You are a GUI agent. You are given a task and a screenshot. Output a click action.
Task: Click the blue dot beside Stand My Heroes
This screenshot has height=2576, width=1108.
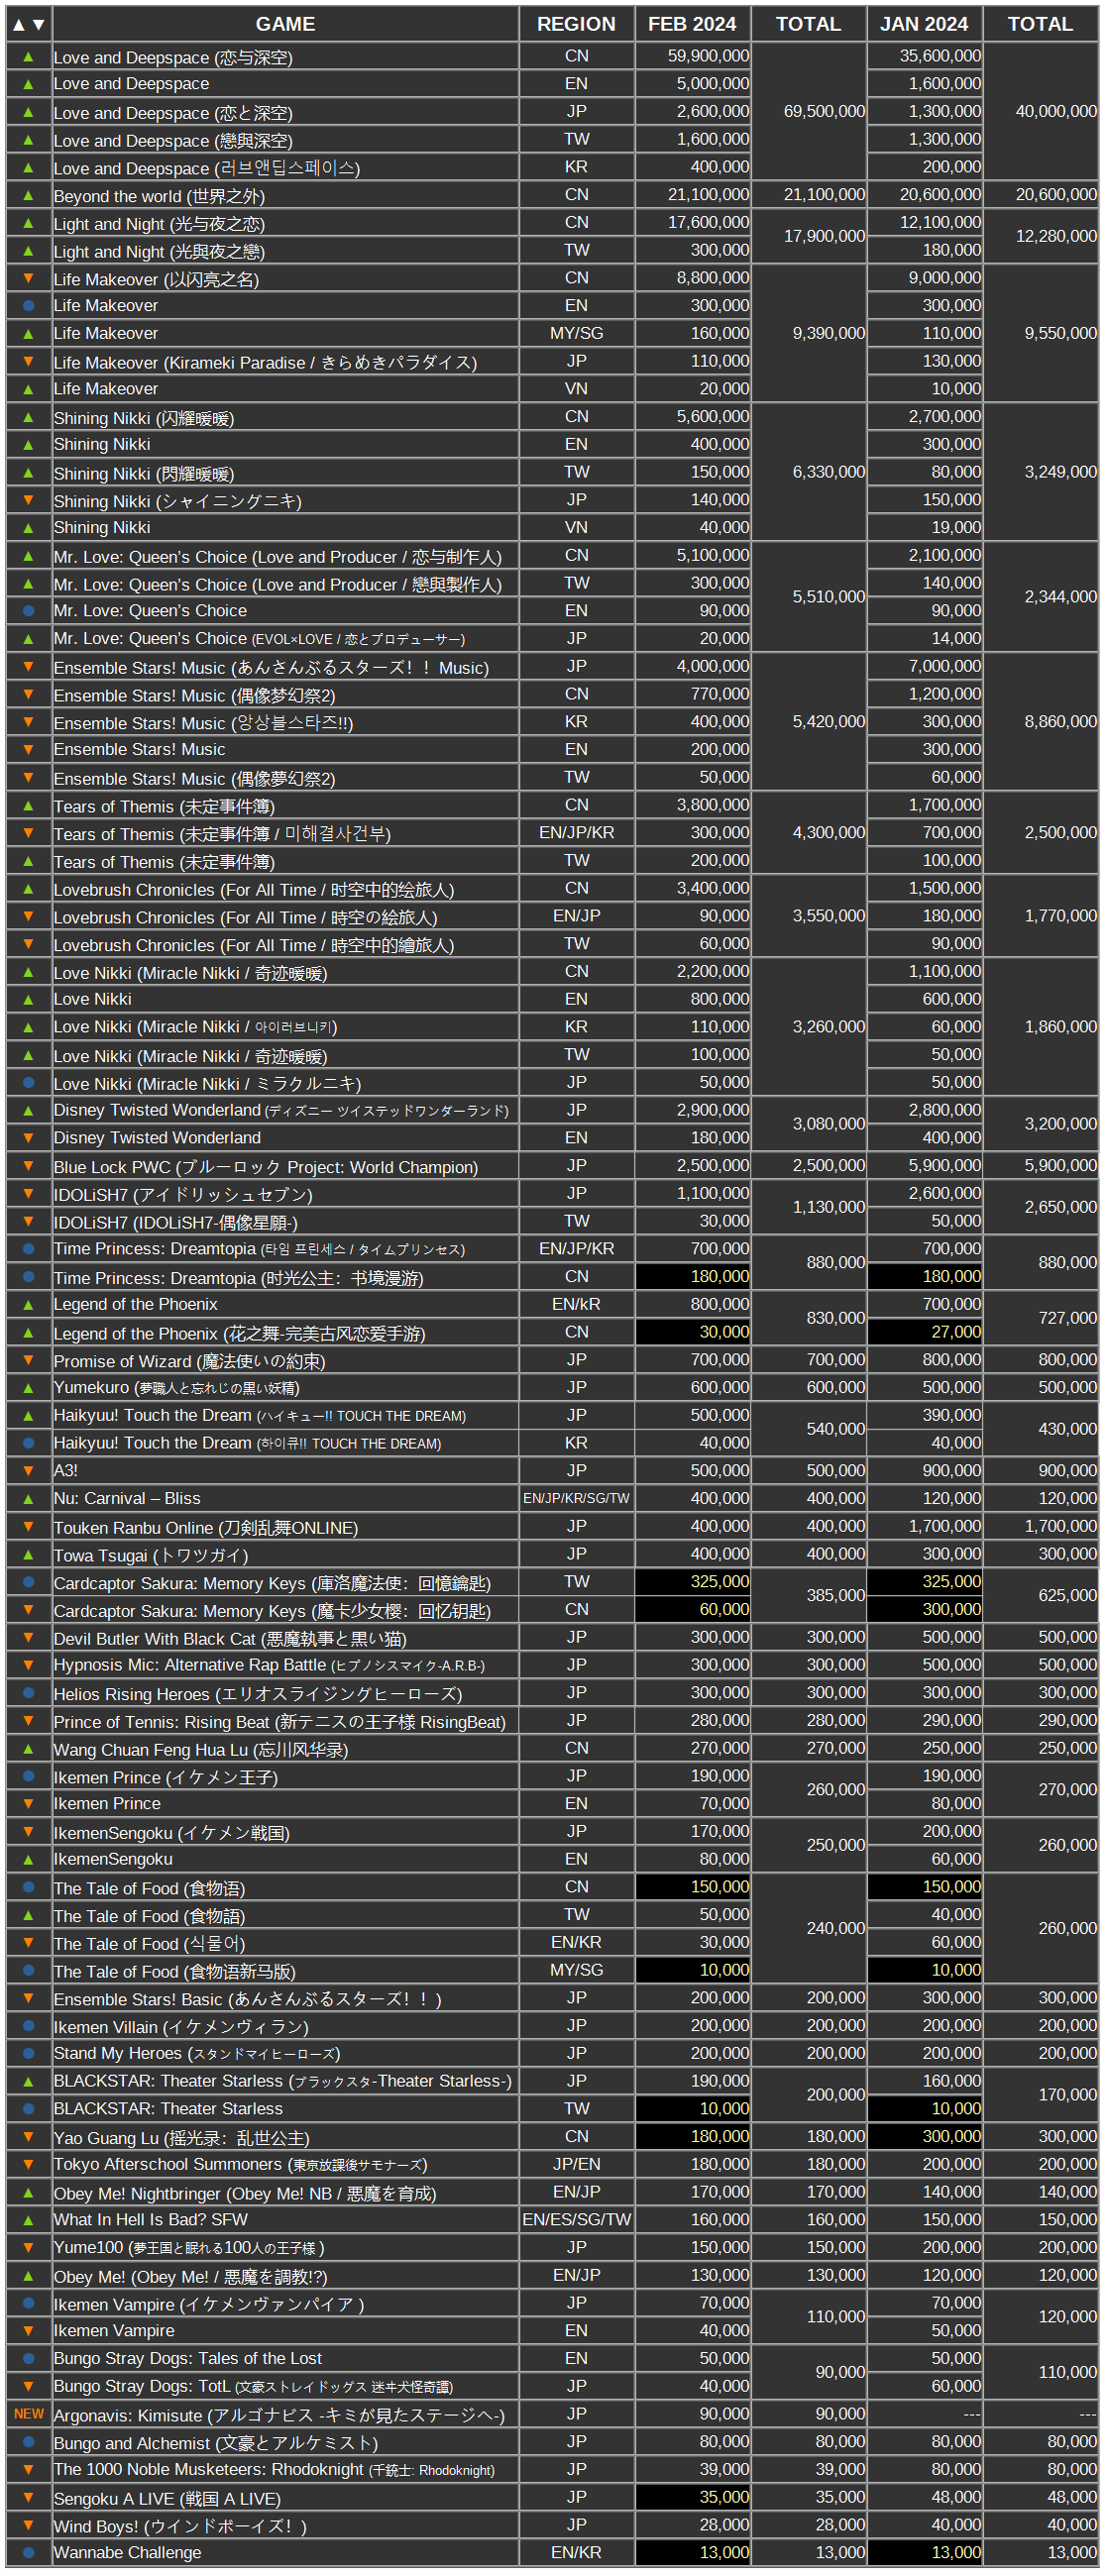[28, 2053]
